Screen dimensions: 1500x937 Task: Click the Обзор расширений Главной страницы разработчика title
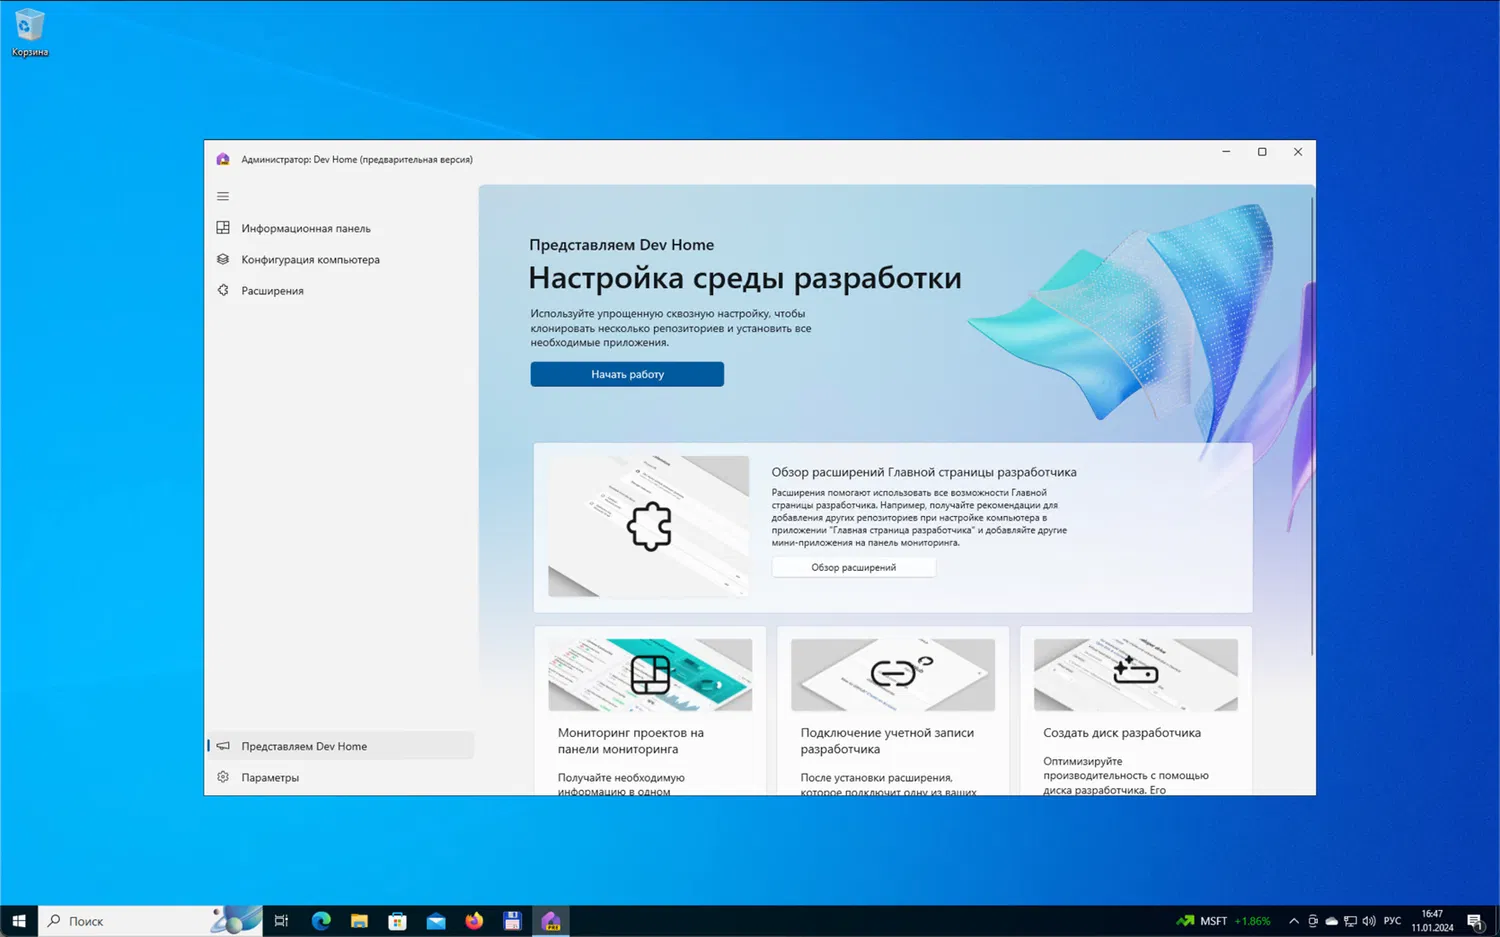(x=924, y=472)
